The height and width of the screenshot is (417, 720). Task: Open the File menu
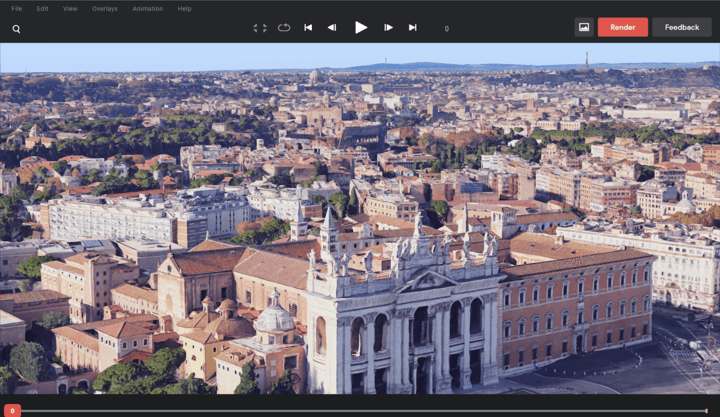[x=17, y=9]
